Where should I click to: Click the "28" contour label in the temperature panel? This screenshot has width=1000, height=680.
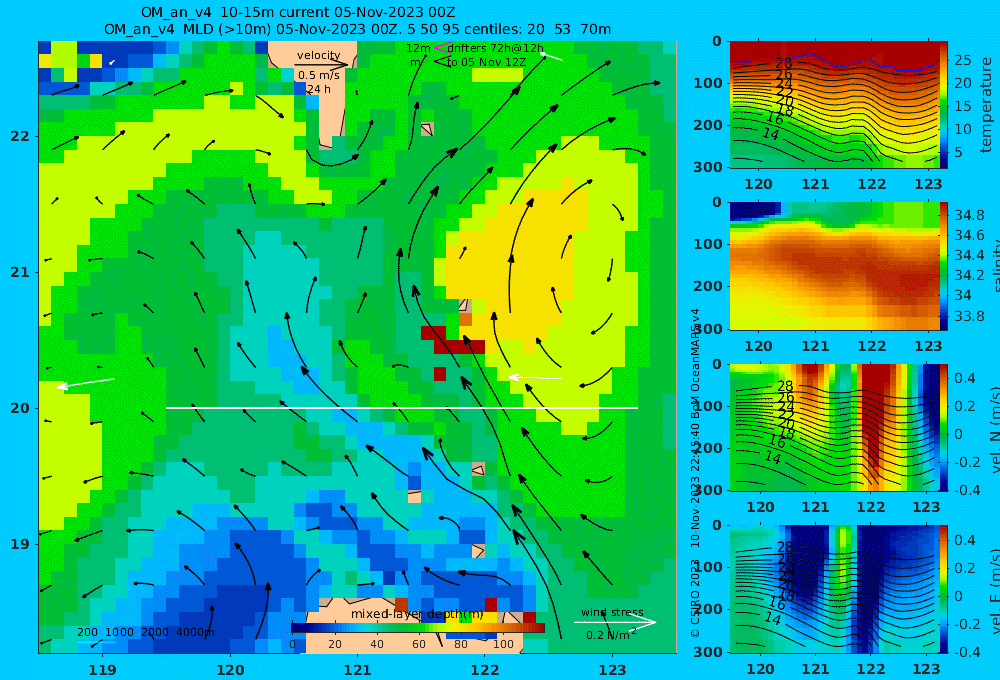784,63
